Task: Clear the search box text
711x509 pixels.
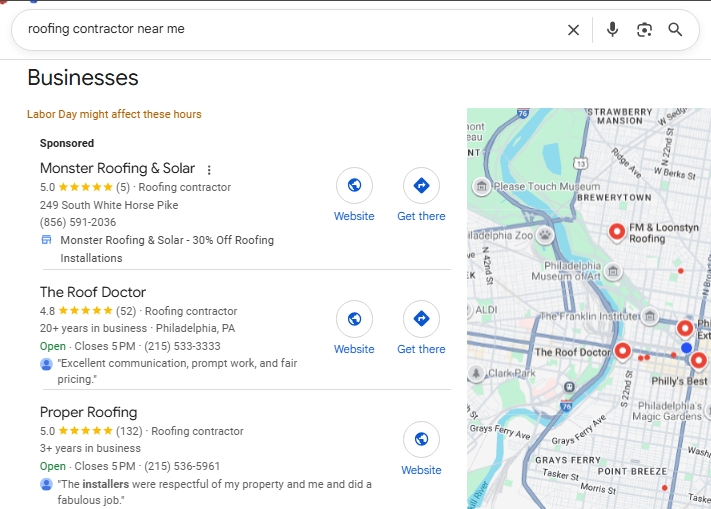Action: coord(573,30)
